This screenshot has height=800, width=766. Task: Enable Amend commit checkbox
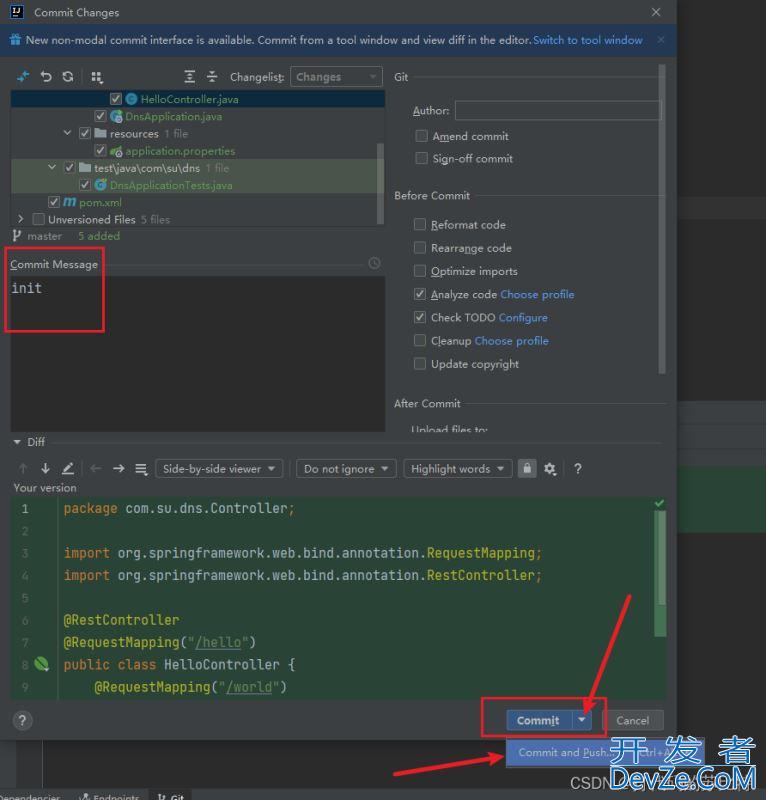(x=422, y=136)
